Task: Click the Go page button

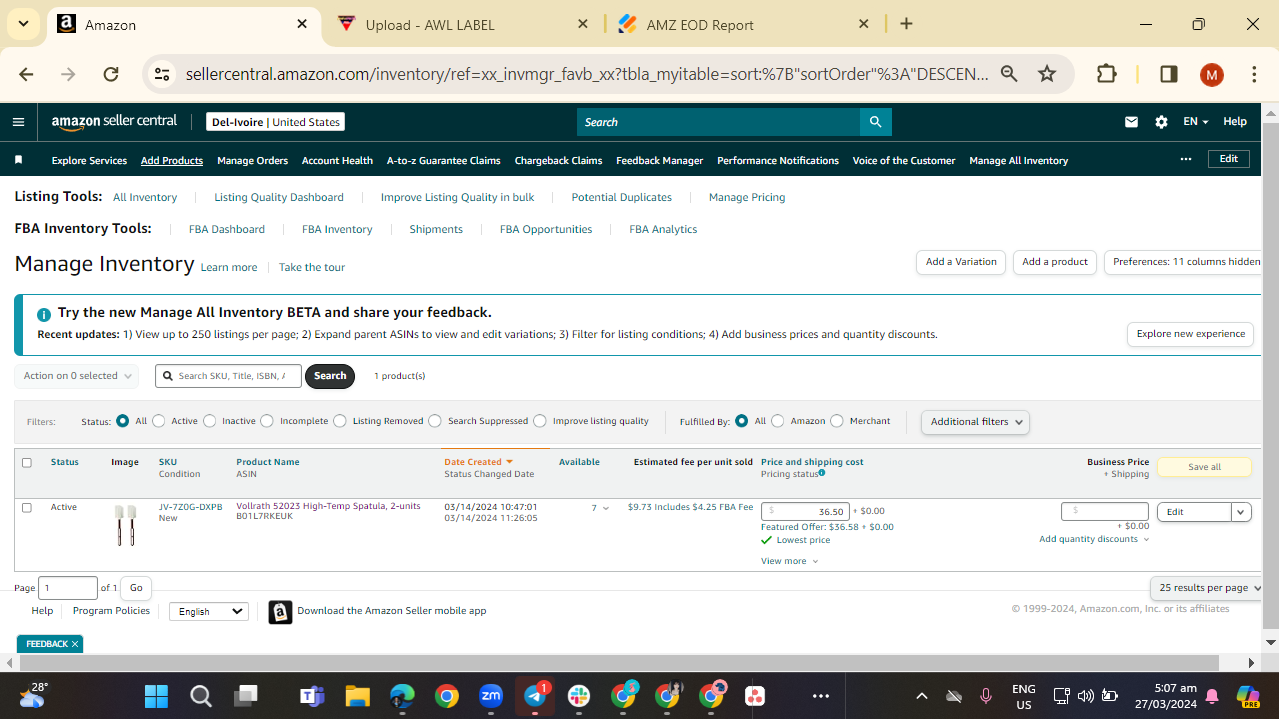Action: [136, 588]
